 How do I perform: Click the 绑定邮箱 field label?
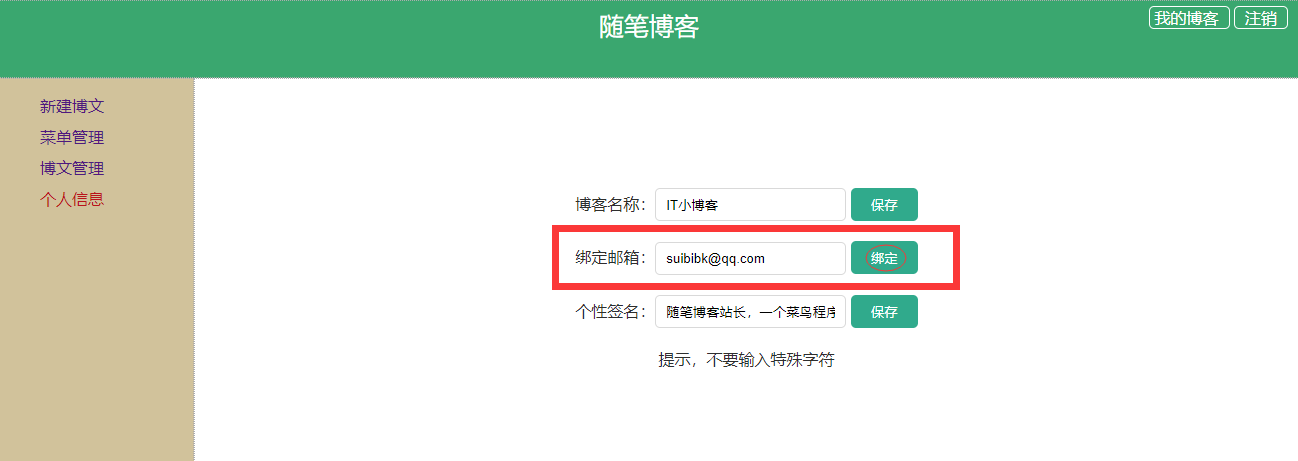[611, 258]
